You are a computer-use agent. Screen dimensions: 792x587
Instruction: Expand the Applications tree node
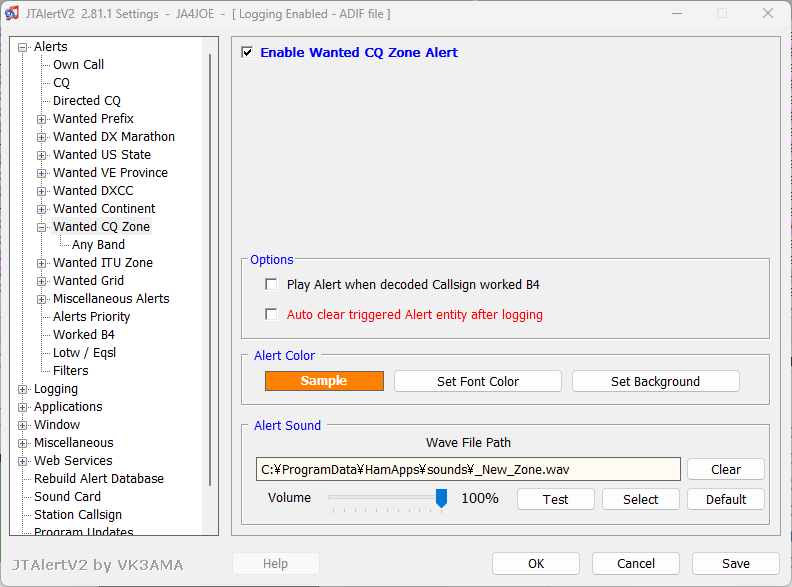[x=22, y=407]
